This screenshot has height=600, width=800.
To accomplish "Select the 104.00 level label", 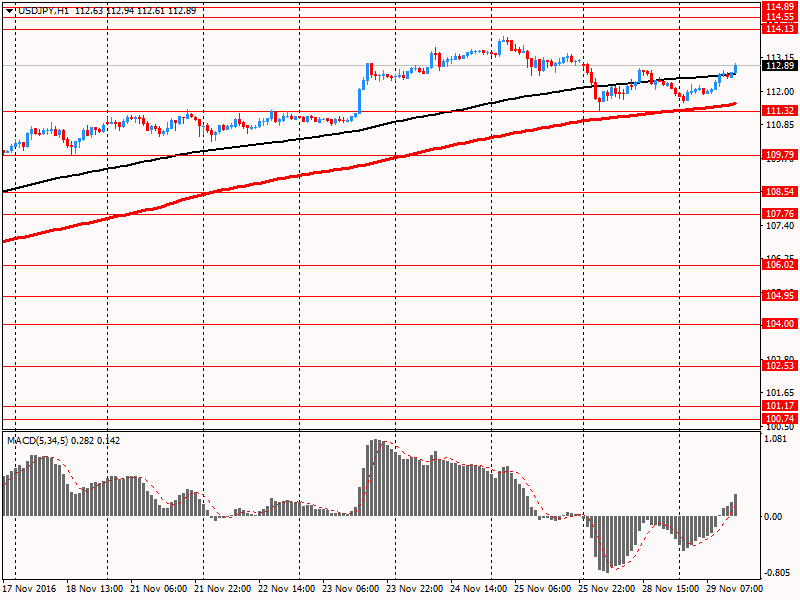I will (780, 324).
